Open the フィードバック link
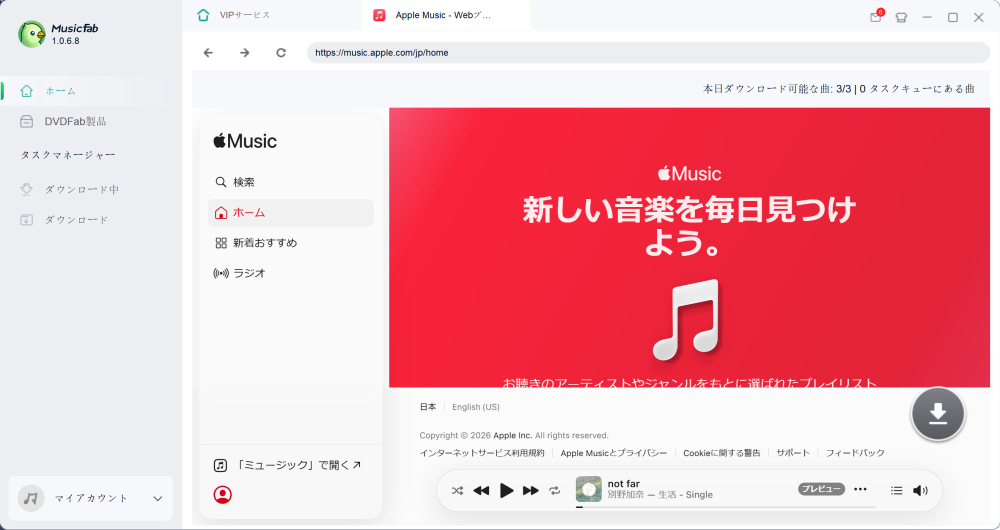 coord(855,453)
